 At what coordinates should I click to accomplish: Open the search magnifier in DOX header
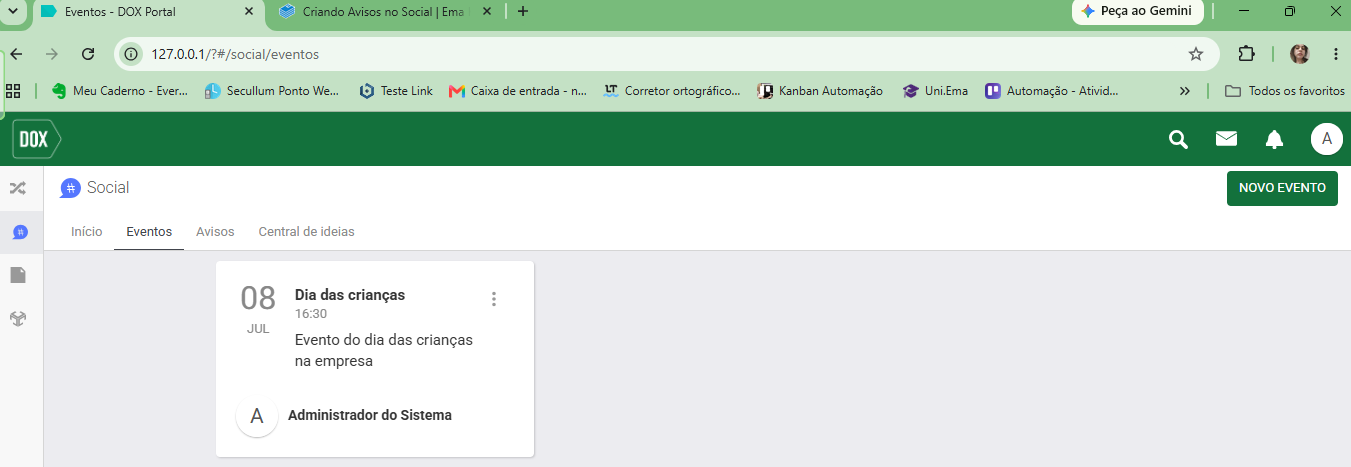[1179, 139]
